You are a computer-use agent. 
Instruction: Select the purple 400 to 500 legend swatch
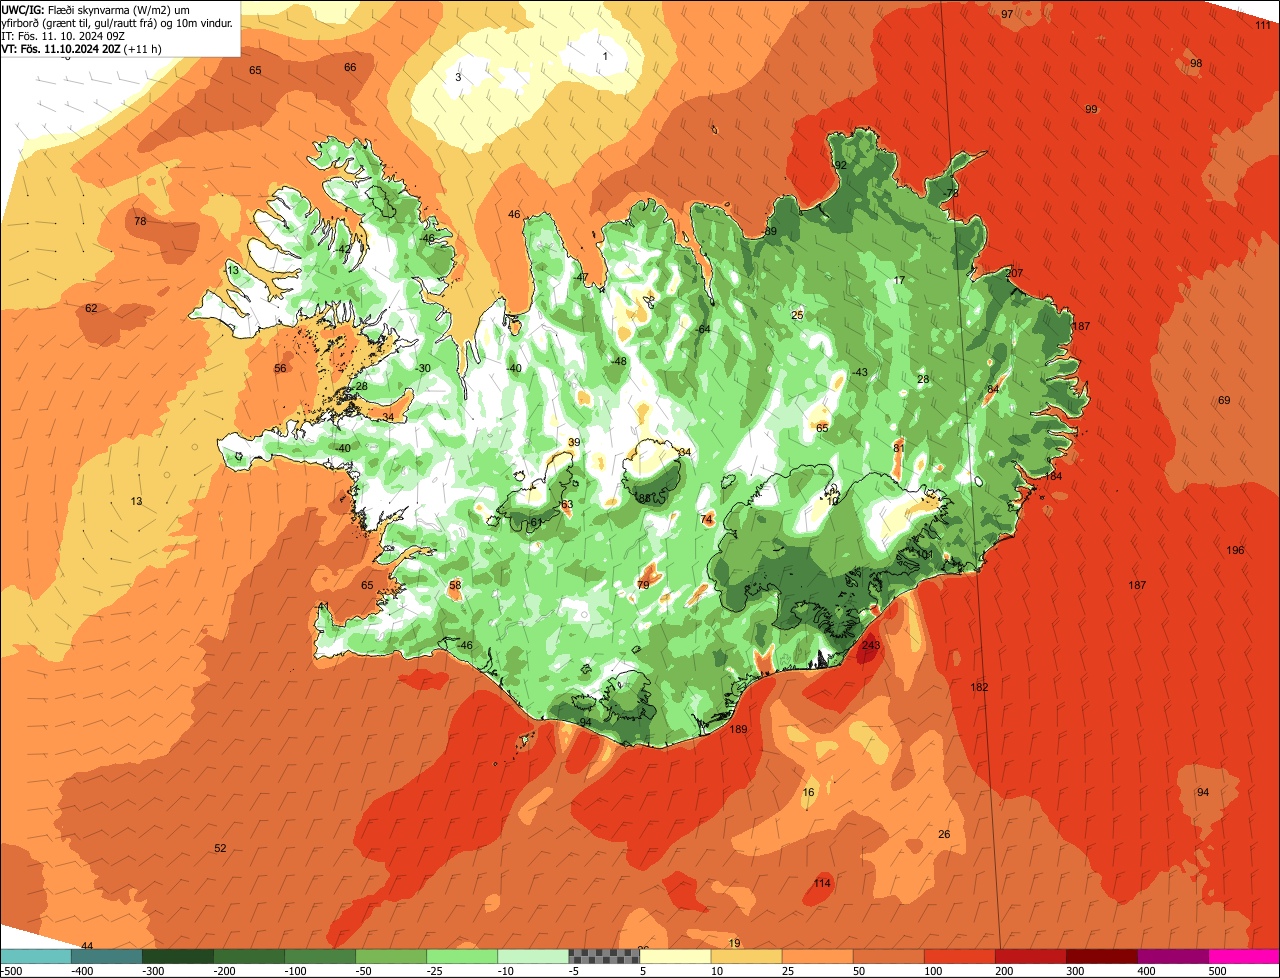(1172, 956)
